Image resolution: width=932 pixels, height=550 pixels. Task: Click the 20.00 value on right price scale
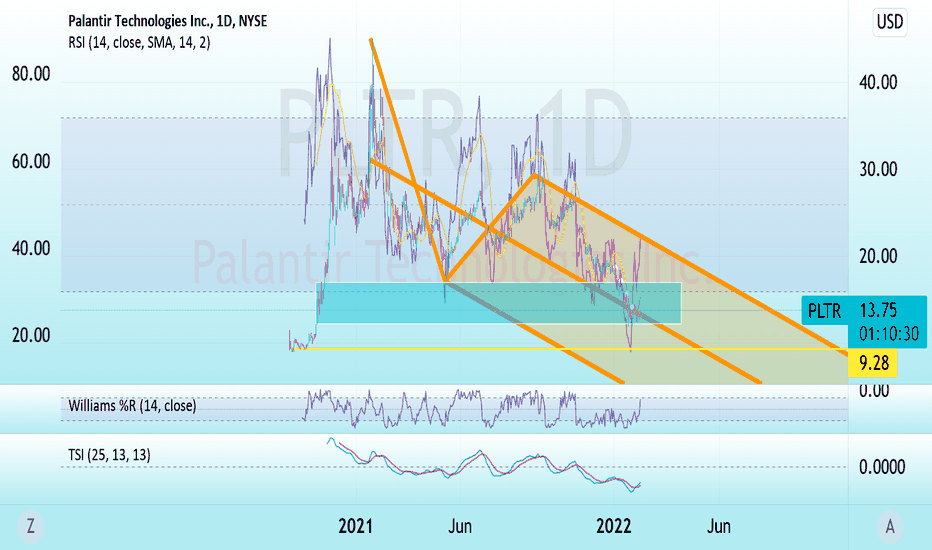click(x=878, y=256)
